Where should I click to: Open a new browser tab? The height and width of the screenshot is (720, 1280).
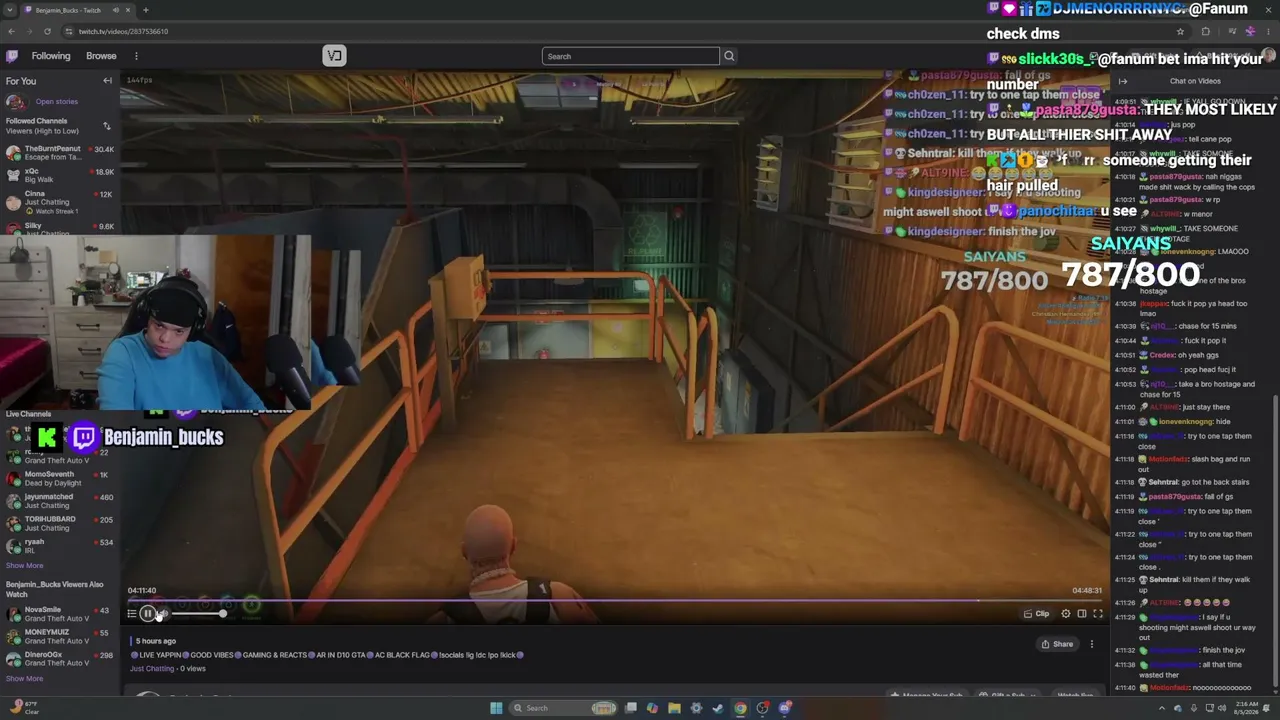(x=146, y=10)
